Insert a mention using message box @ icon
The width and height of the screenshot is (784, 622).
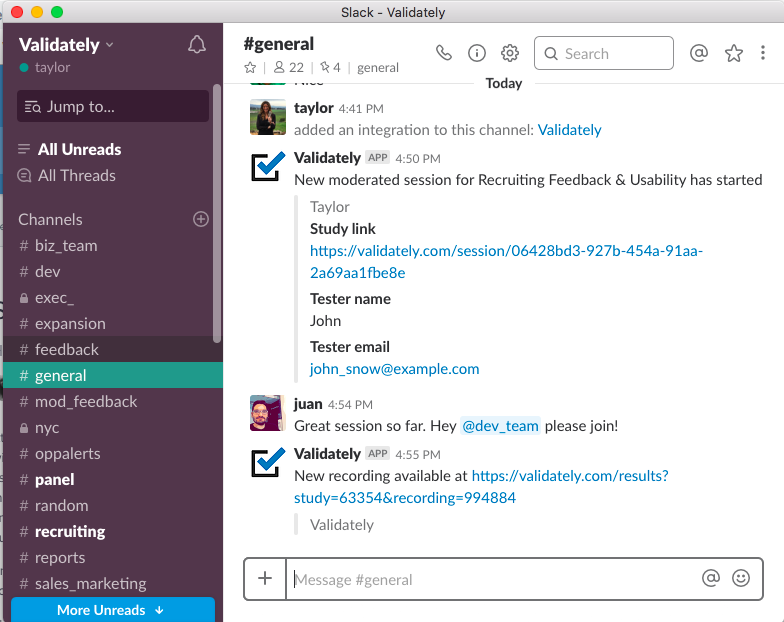[x=710, y=578]
